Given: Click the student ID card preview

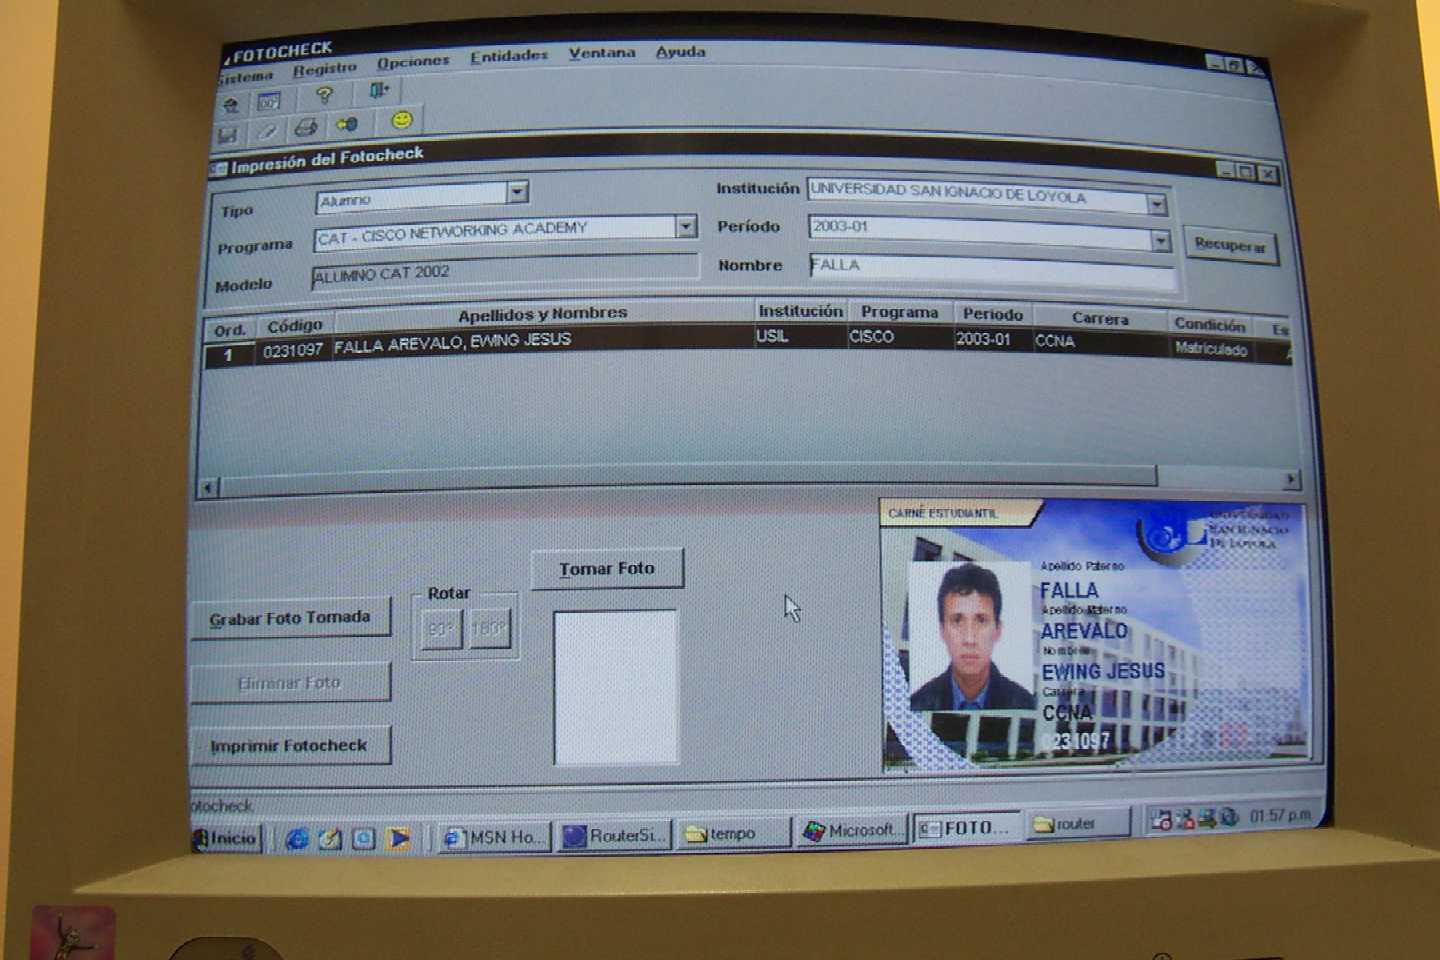Looking at the screenshot, I should [x=1095, y=635].
